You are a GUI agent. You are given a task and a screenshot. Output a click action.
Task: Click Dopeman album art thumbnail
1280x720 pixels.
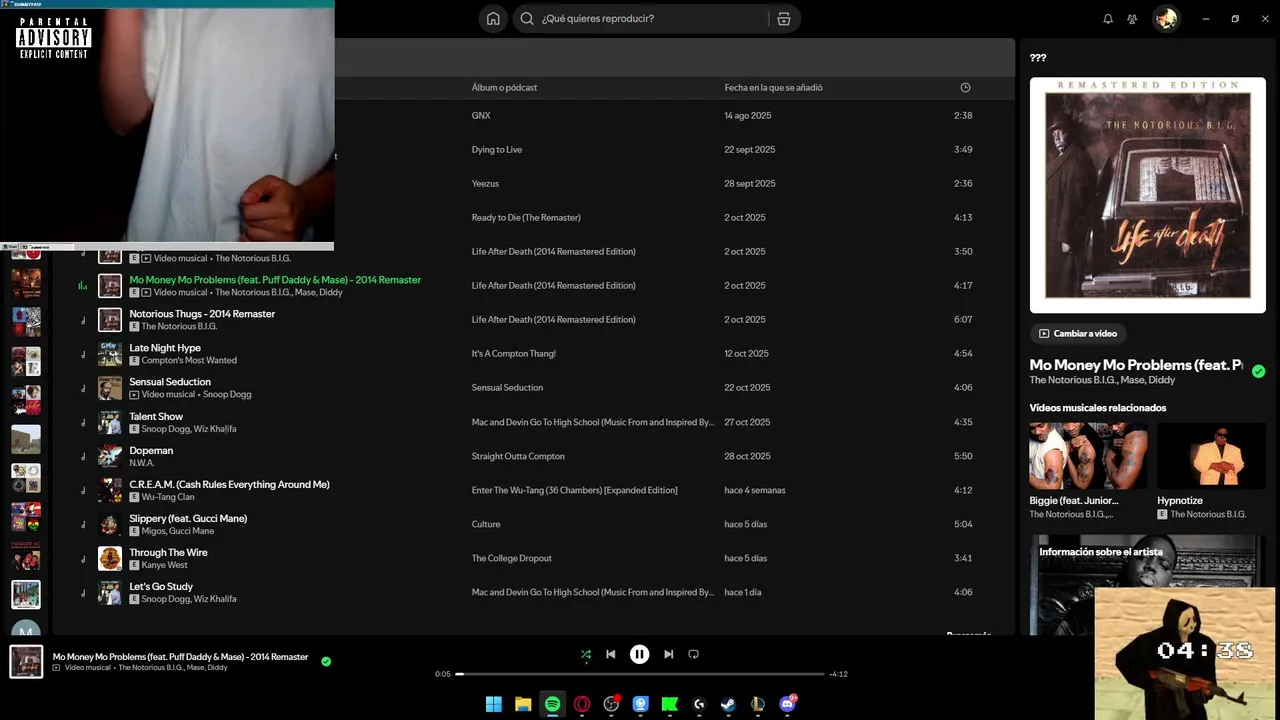(x=110, y=456)
